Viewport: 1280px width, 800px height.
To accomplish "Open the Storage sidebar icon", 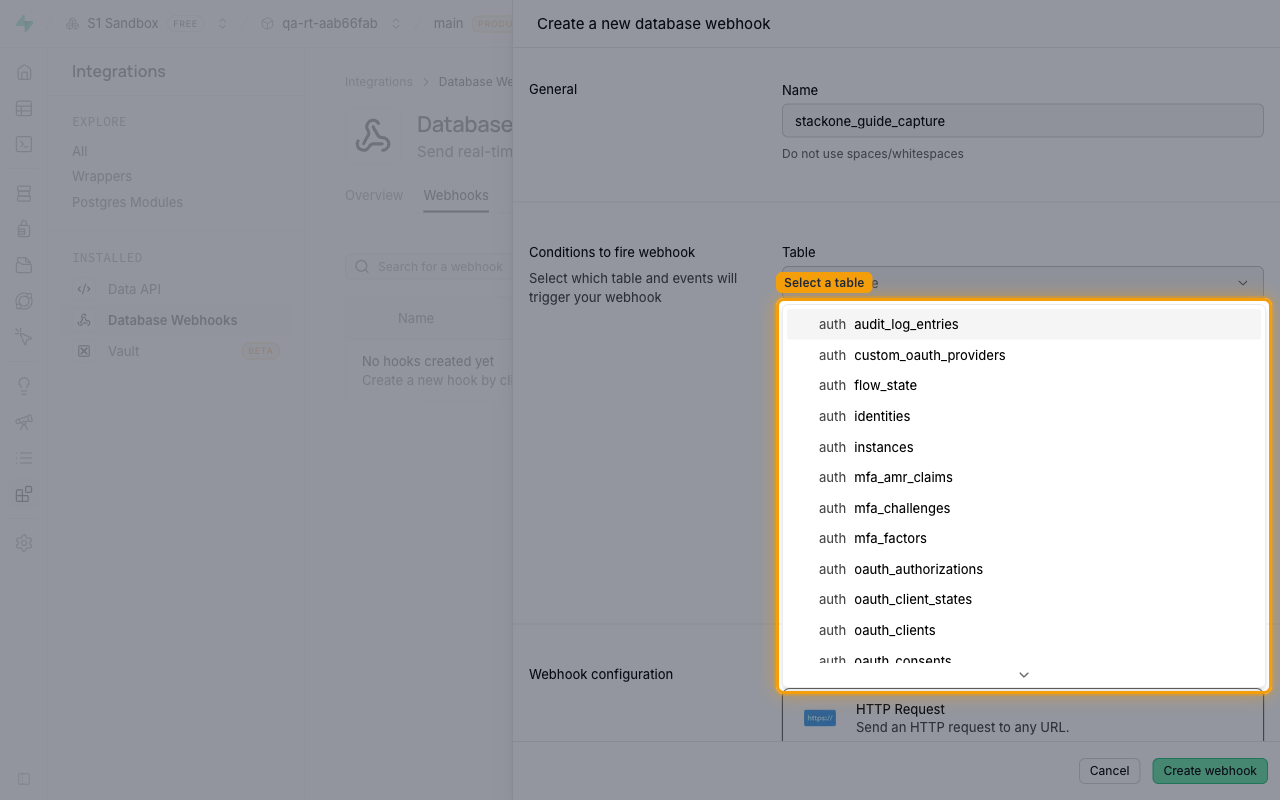I will pos(24,265).
